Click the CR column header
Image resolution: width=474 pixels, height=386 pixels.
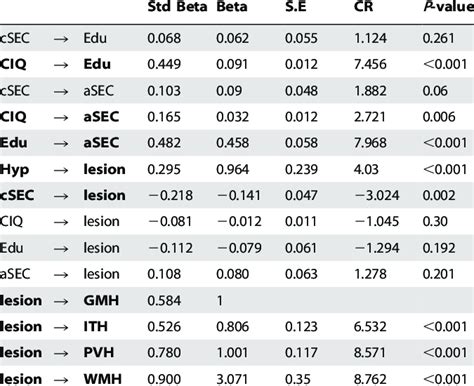click(363, 7)
